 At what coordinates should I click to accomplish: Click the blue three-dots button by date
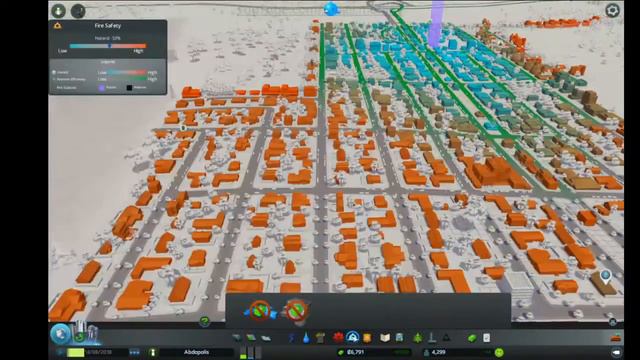pos(134,352)
